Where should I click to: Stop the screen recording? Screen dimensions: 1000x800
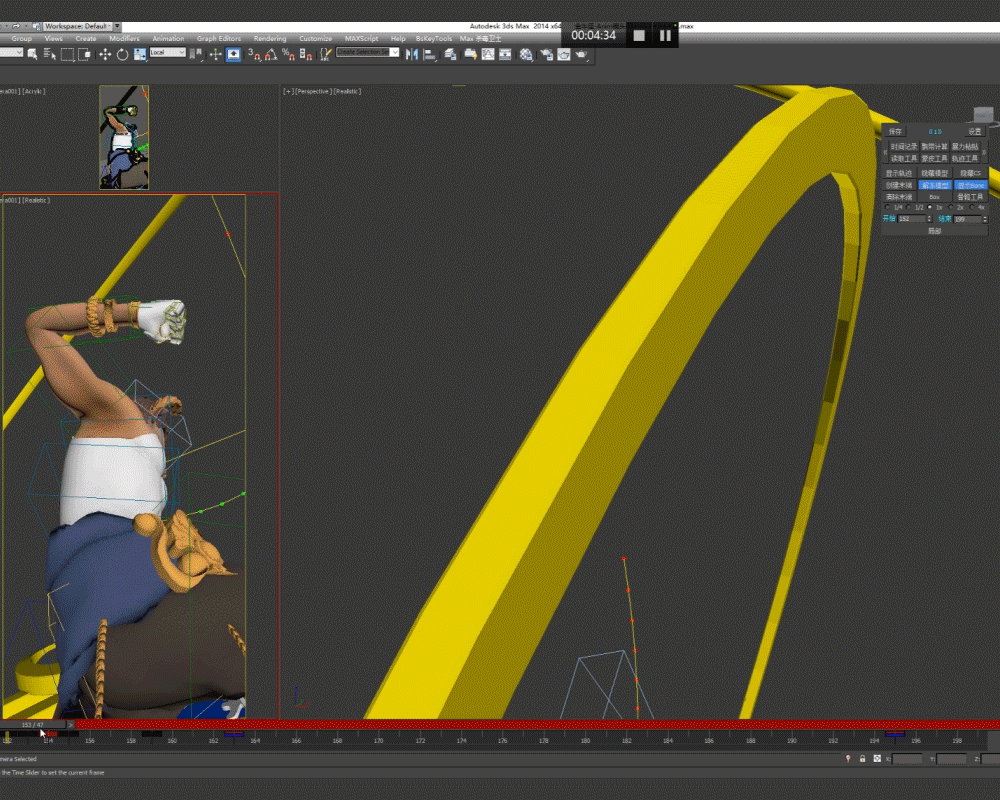click(639, 36)
